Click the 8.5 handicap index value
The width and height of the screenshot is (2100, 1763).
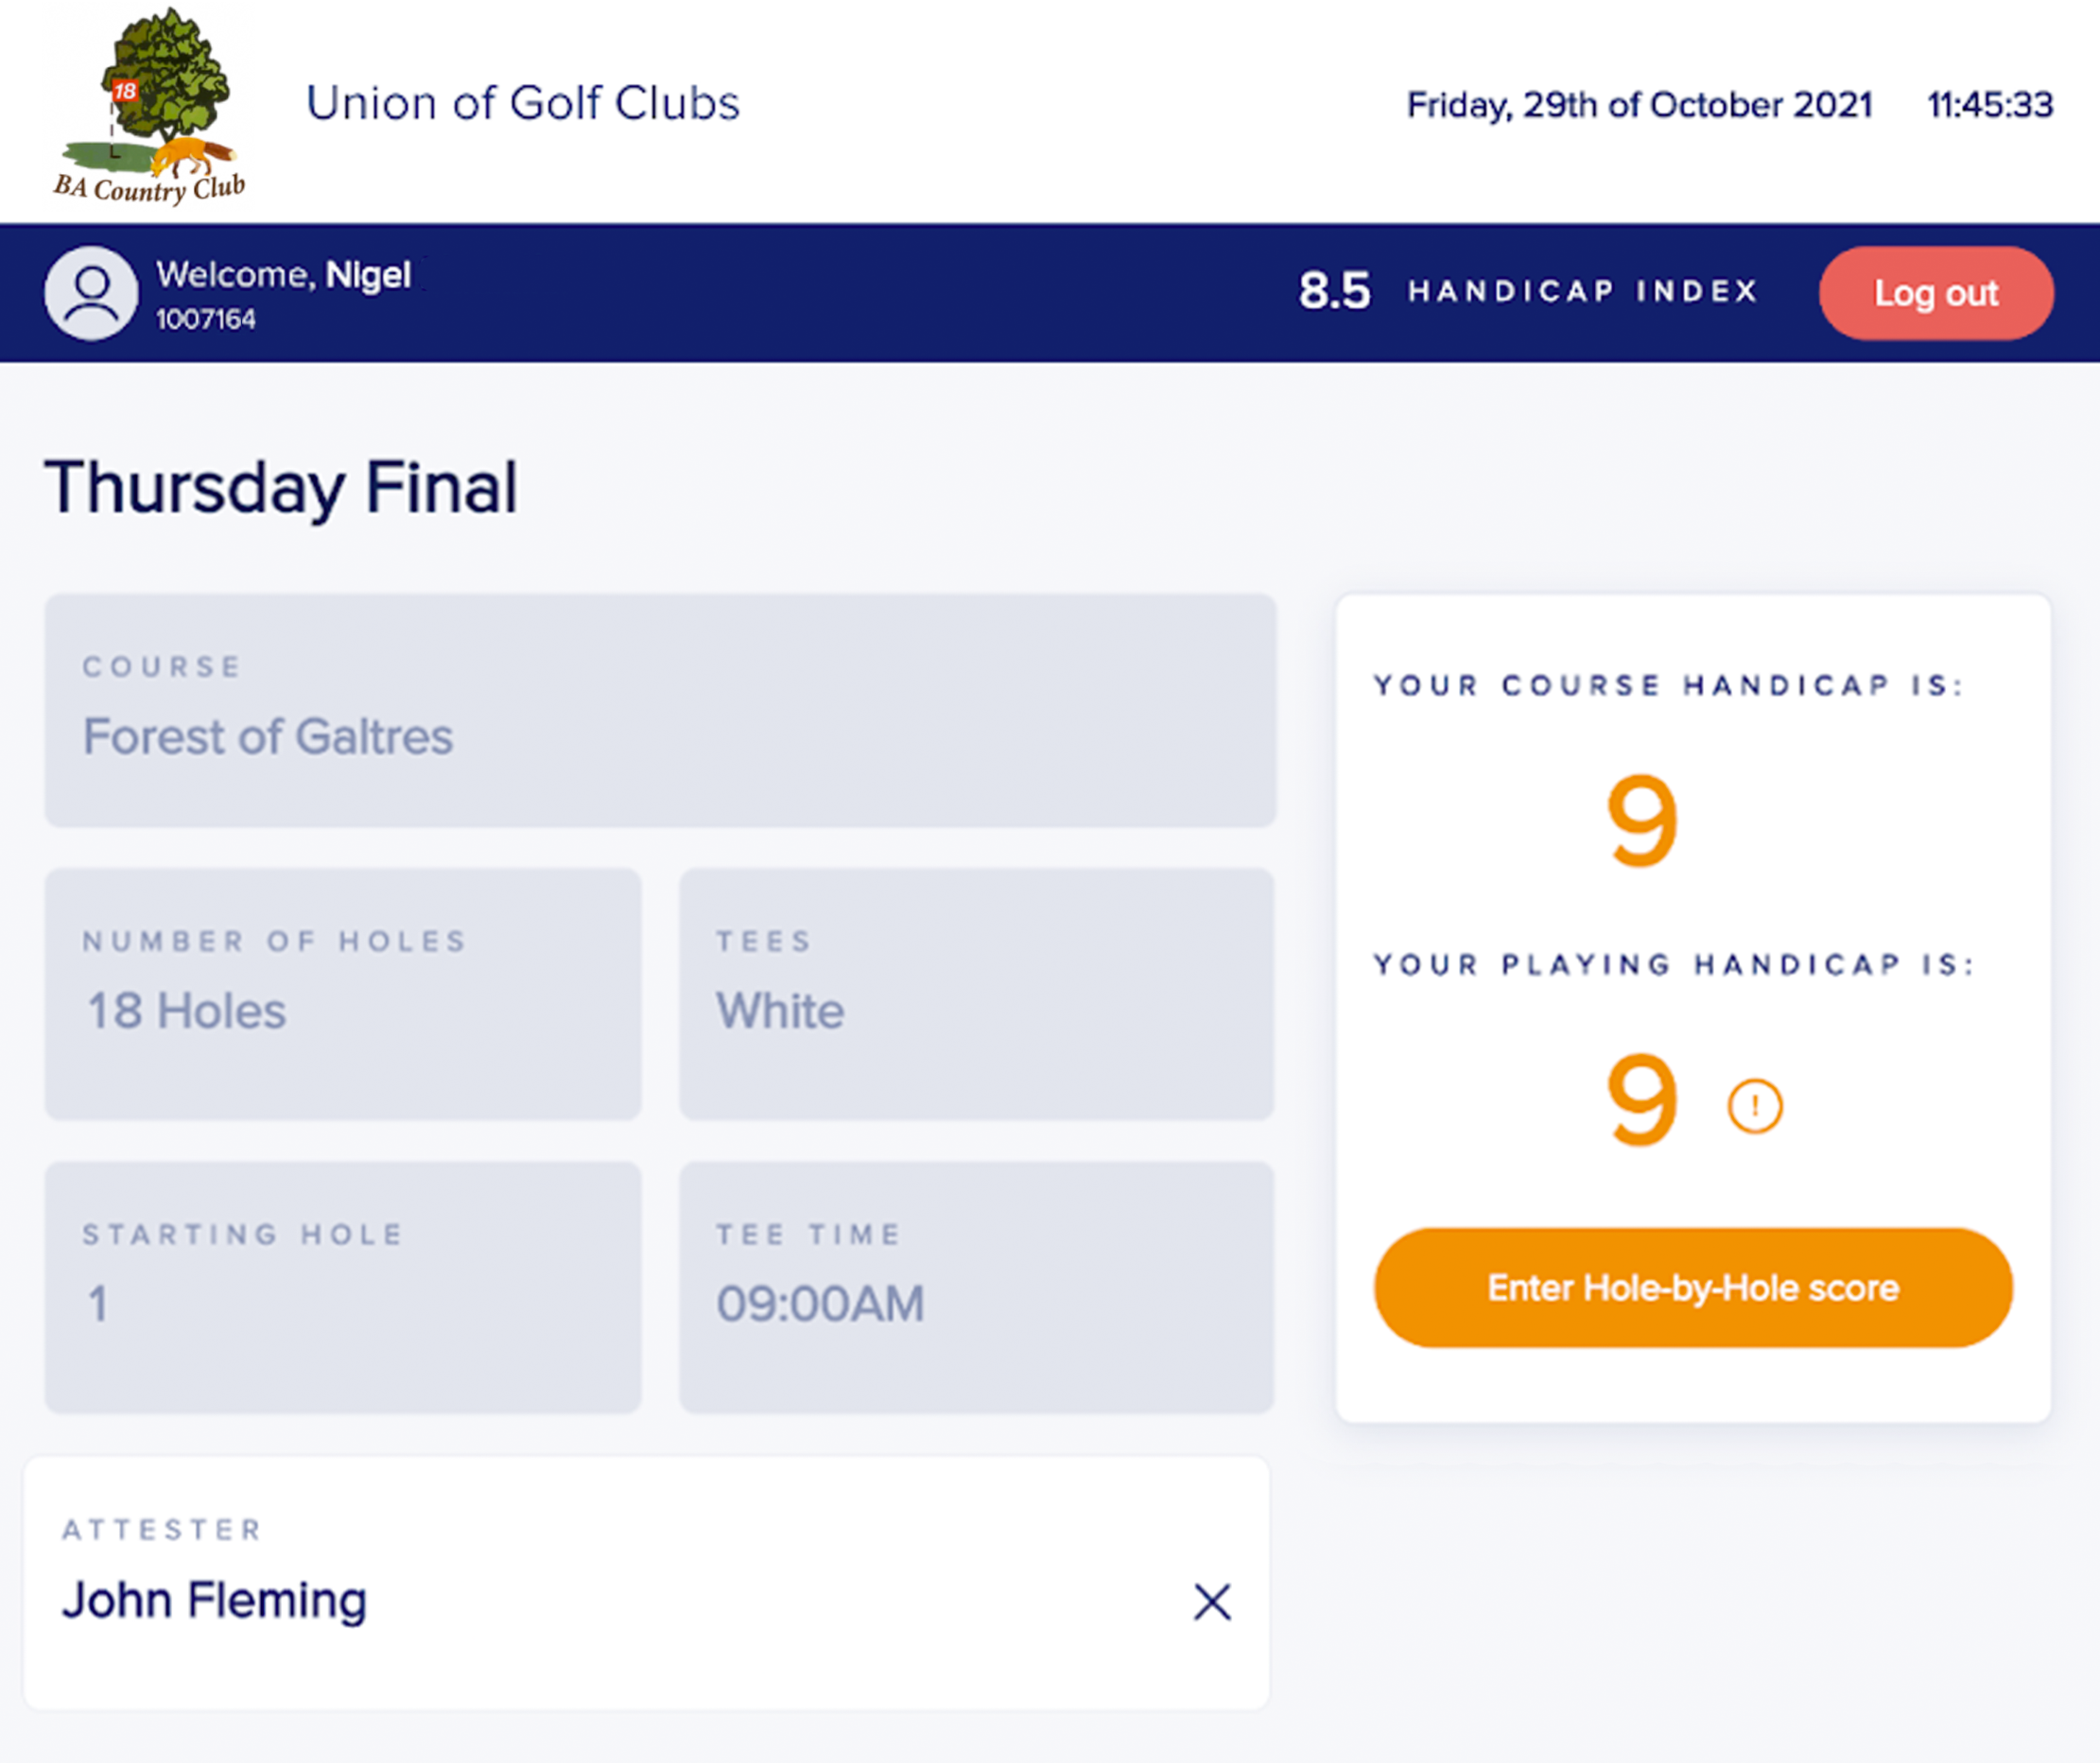1334,292
